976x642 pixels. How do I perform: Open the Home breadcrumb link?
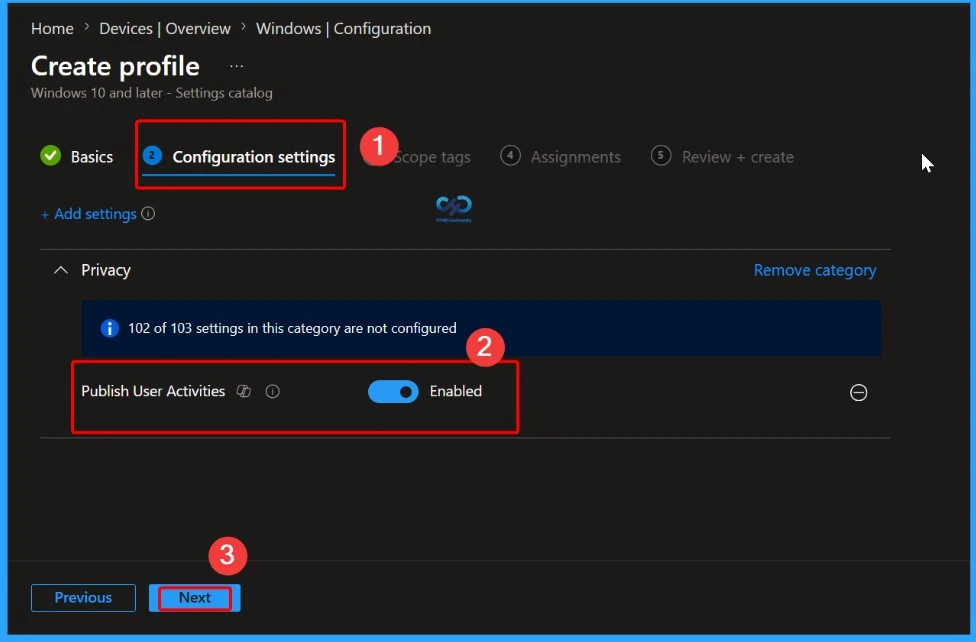[52, 29]
